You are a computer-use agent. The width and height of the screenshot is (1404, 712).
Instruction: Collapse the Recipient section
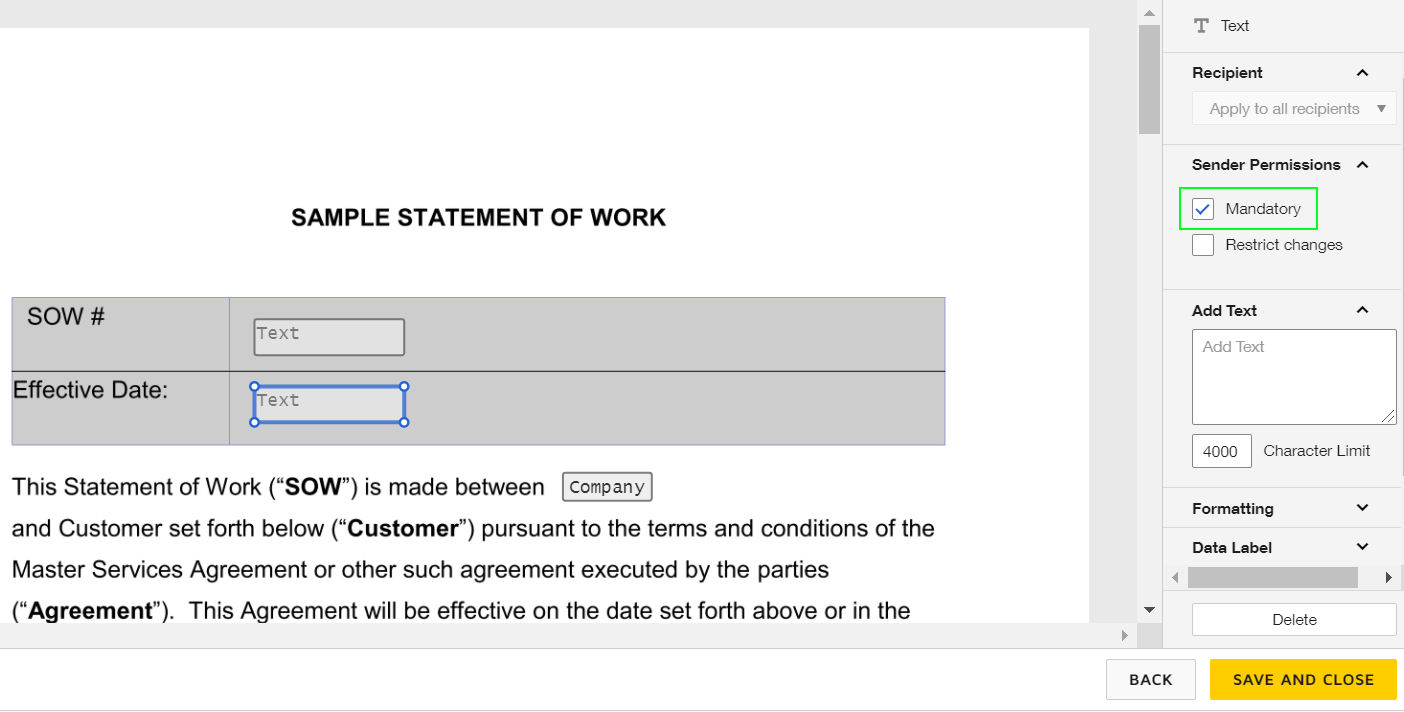point(1362,72)
